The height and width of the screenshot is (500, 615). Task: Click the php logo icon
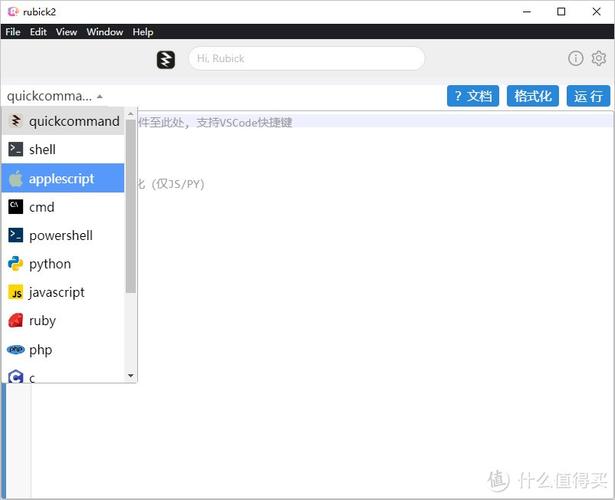[16, 349]
